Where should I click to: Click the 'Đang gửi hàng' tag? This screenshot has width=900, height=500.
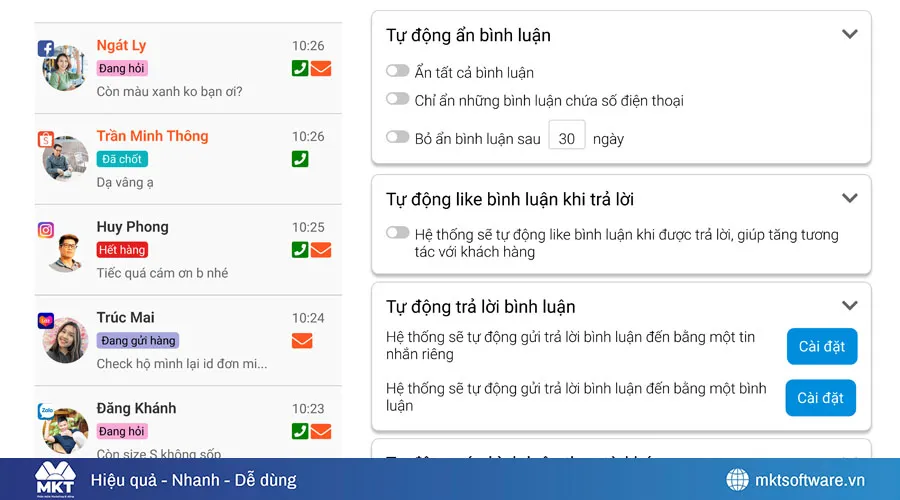coord(138,340)
